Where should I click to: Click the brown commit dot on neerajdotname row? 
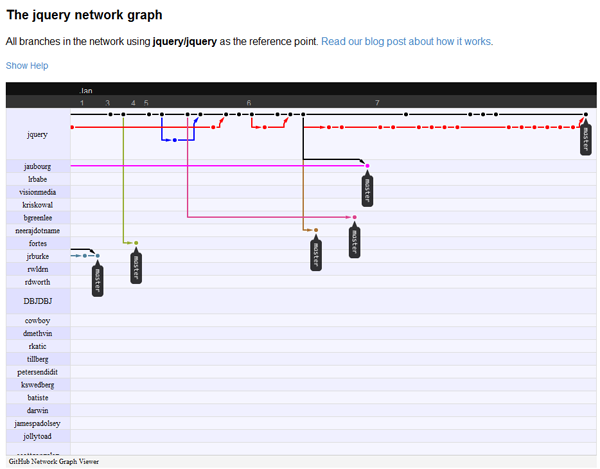[316, 230]
